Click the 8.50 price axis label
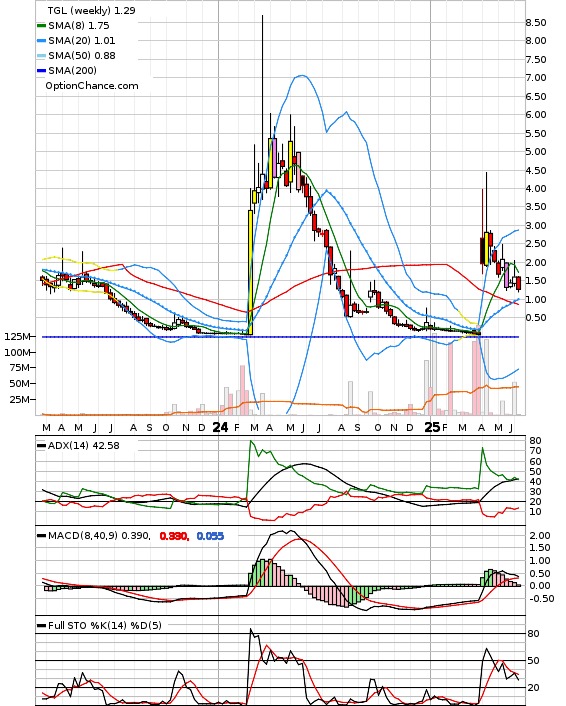 (536, 23)
